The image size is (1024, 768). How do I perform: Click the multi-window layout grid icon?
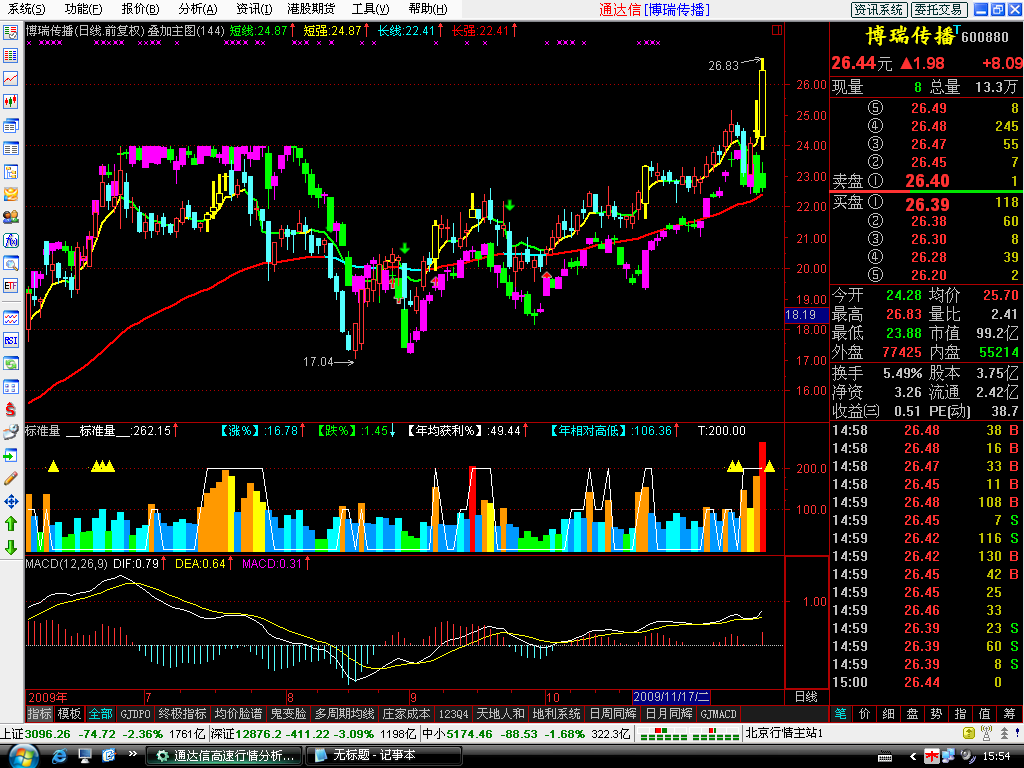(10, 387)
